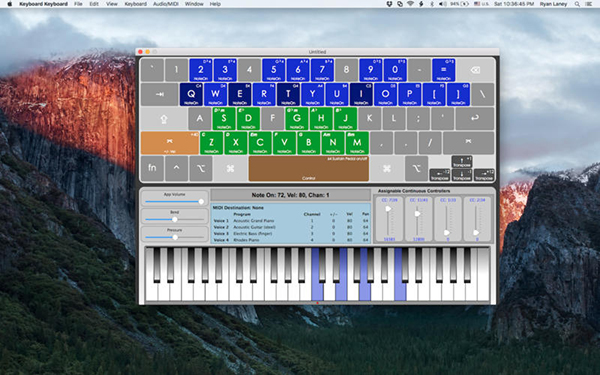Click the gray A key
600x375 pixels.
(x=199, y=119)
